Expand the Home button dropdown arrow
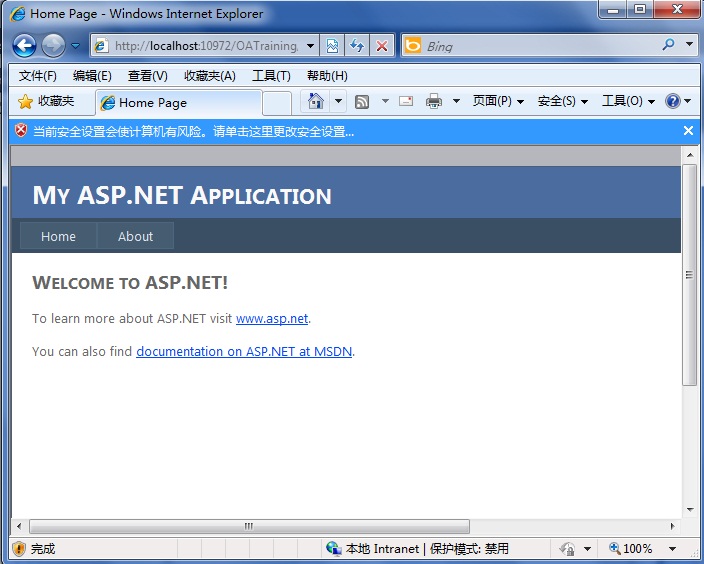Screen dimensions: 704x564 click(339, 101)
